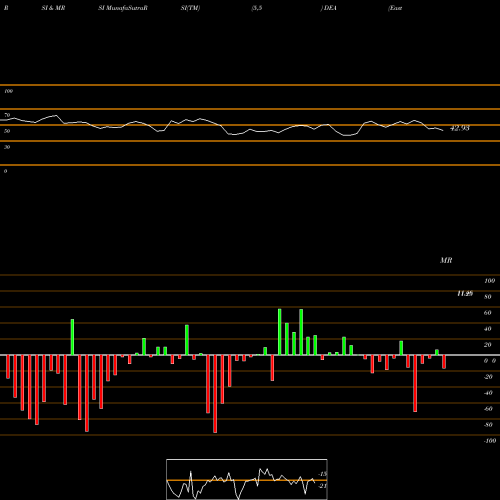Viewport: 500px width, 500px height.
Task: Click the -21 label in the mini chart
Action: [322, 486]
